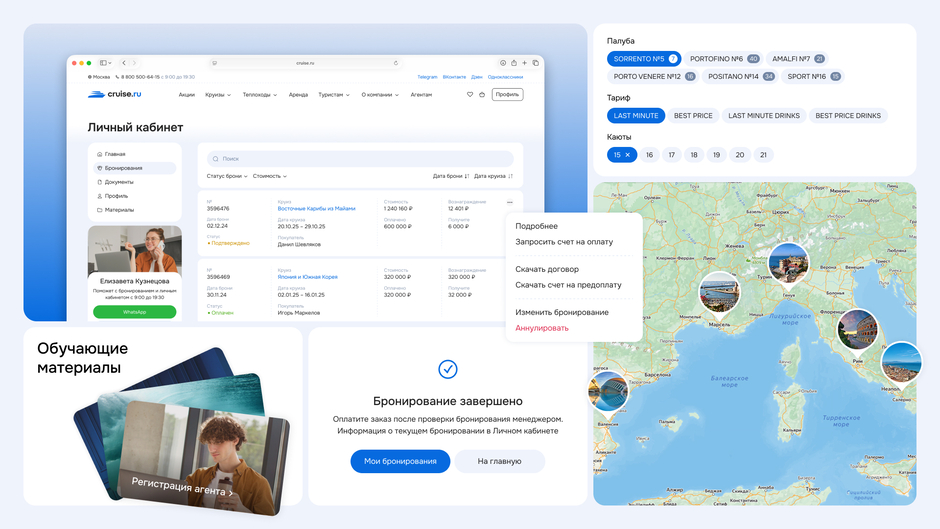Choose the BEST PRICE tariff chip

click(x=693, y=116)
